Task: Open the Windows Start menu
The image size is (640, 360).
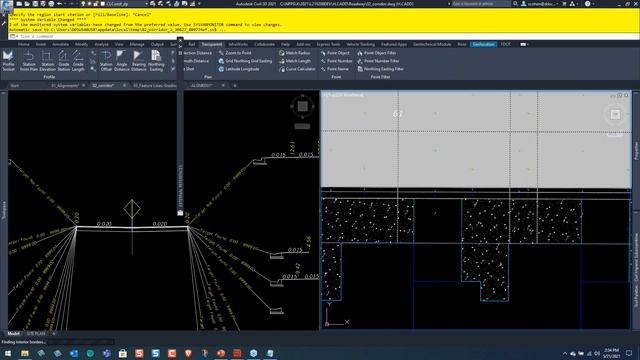Action: 8,353
